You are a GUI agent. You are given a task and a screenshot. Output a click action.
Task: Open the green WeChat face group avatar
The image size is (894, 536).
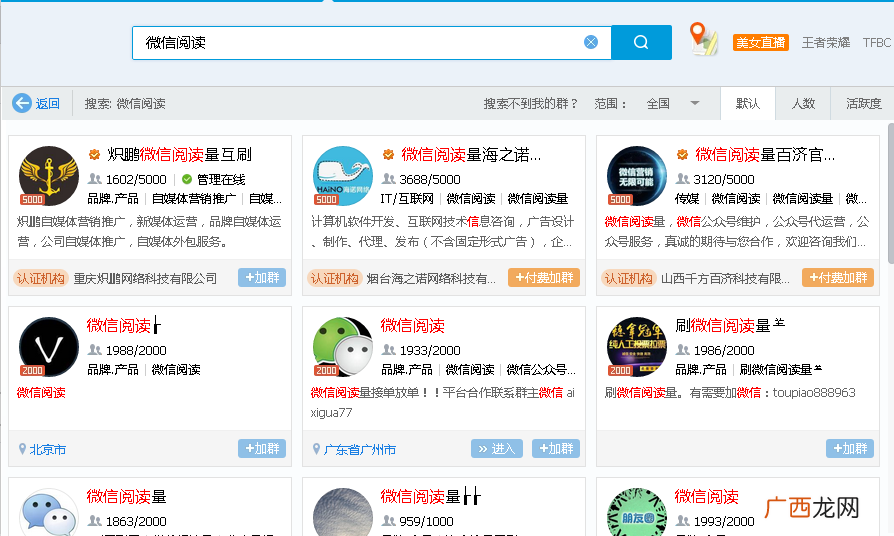(343, 347)
